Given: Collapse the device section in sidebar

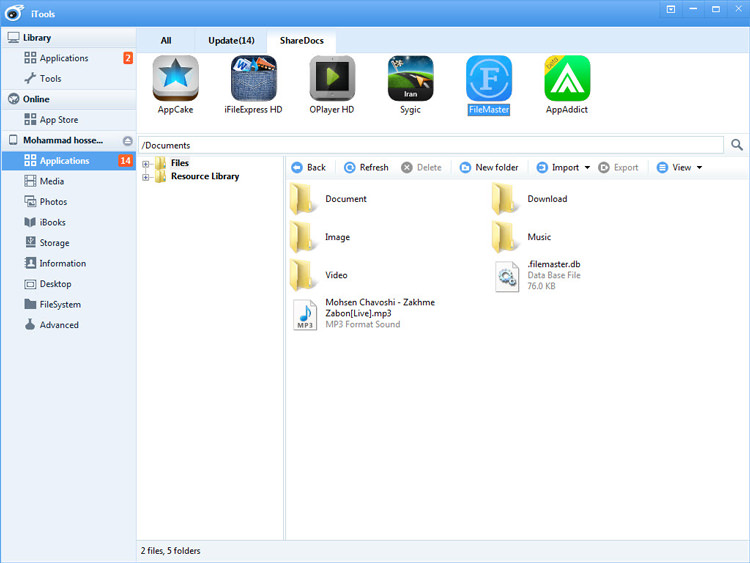Looking at the screenshot, I should pos(127,141).
